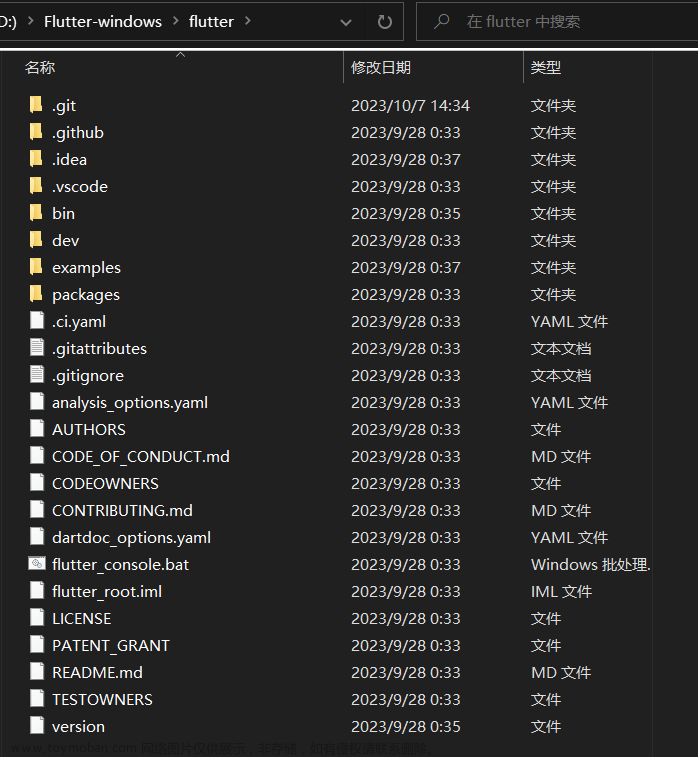The height and width of the screenshot is (757, 698).
Task: Select the dartdoc_options.yaml file name
Action: [131, 538]
